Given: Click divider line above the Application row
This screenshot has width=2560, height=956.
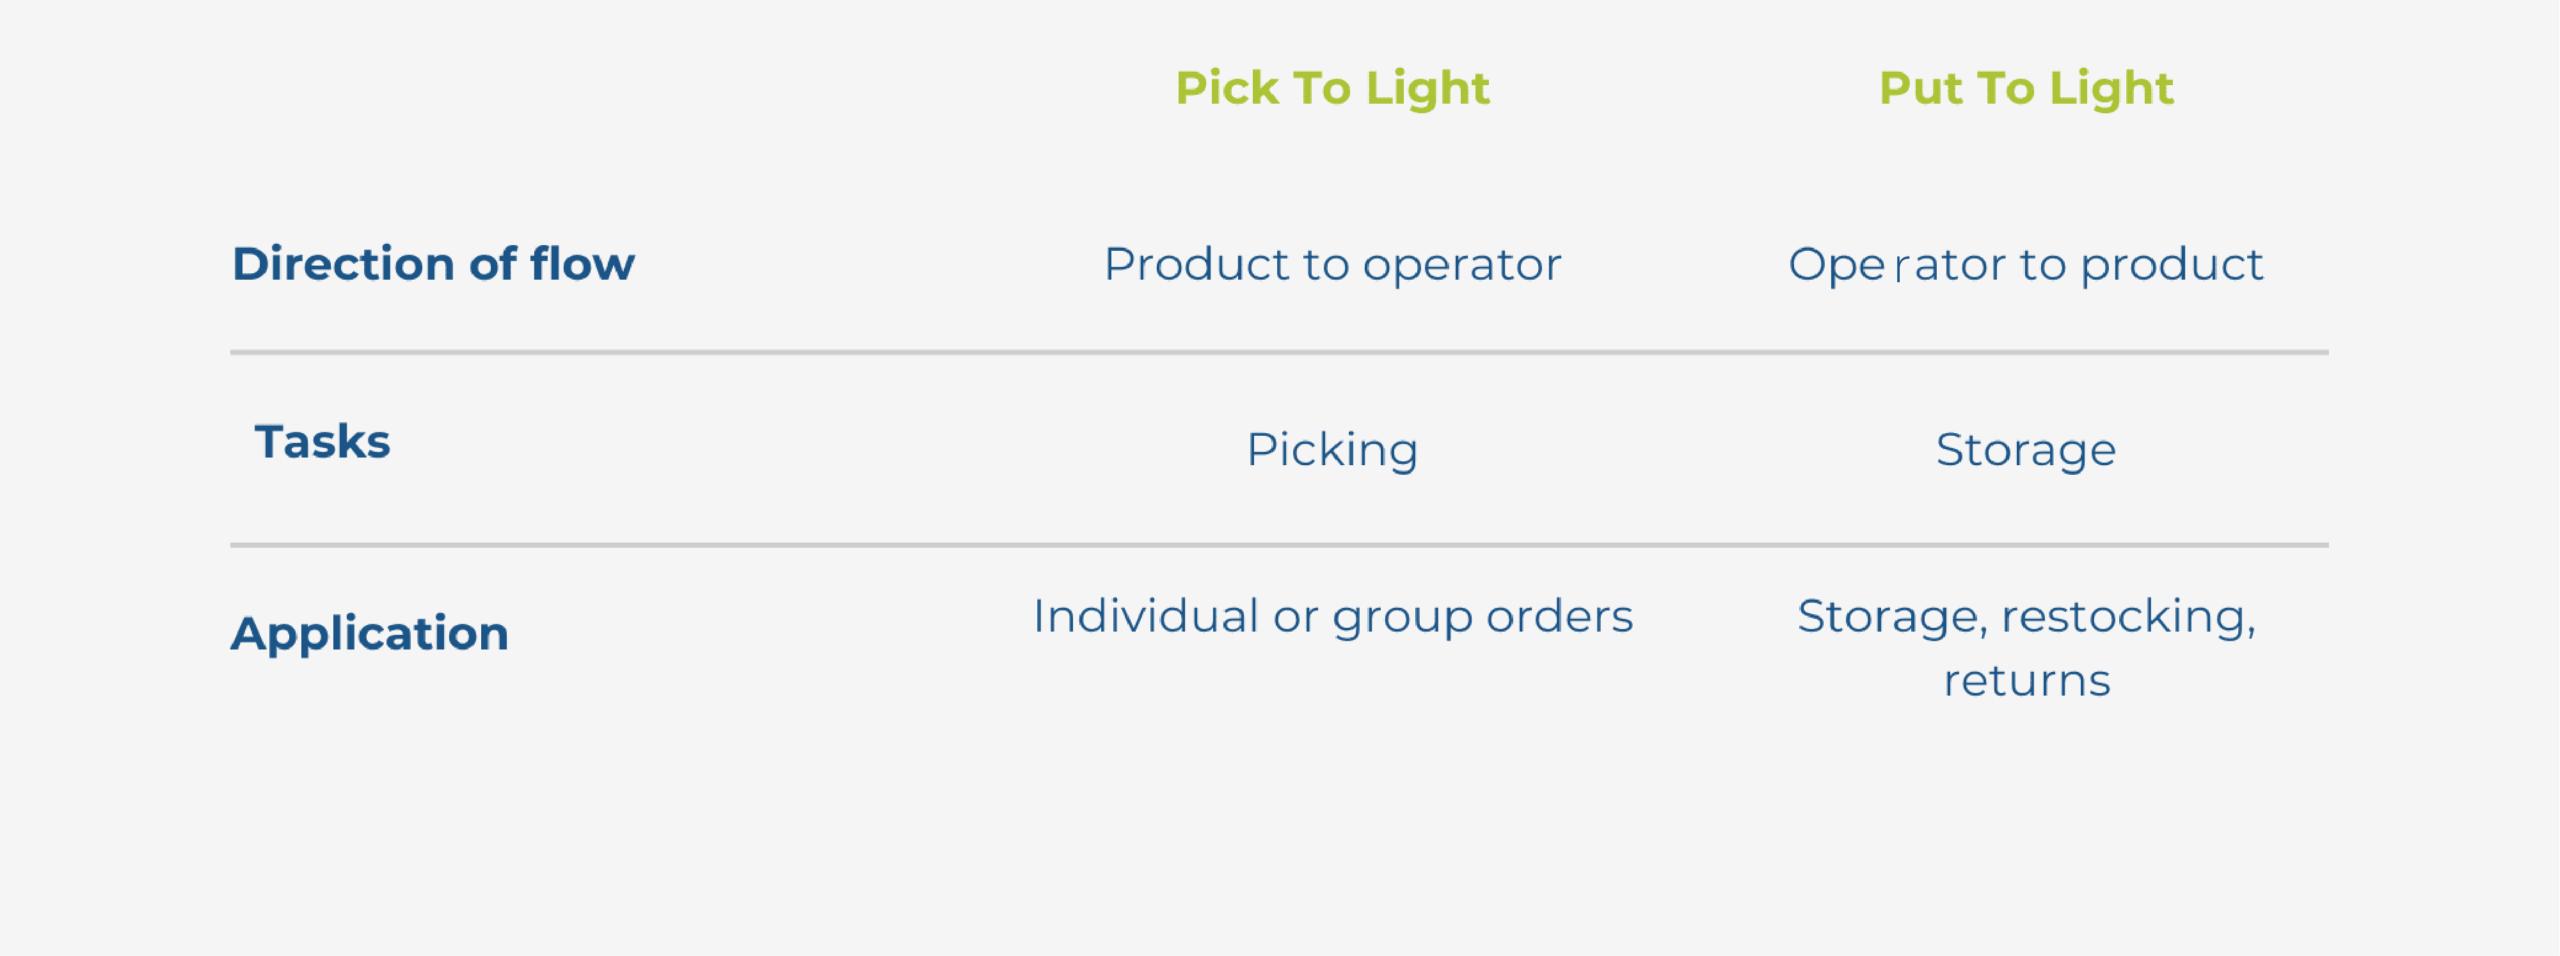Looking at the screenshot, I should [x=1279, y=545].
